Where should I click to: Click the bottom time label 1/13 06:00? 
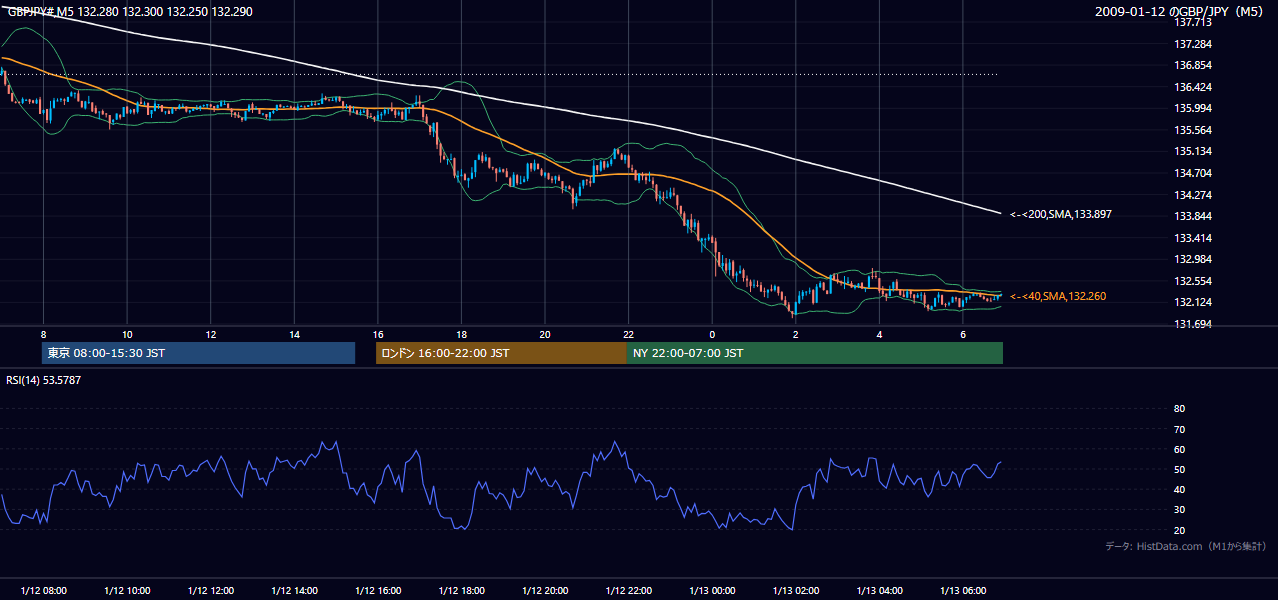962,591
